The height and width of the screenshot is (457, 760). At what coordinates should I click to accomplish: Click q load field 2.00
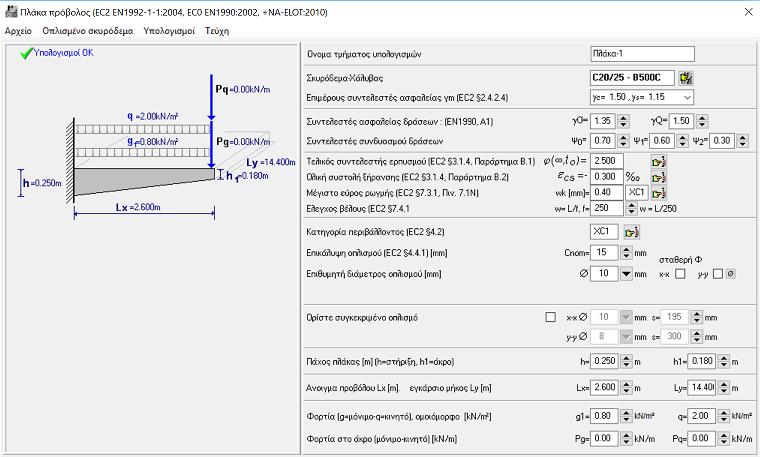[x=702, y=416]
